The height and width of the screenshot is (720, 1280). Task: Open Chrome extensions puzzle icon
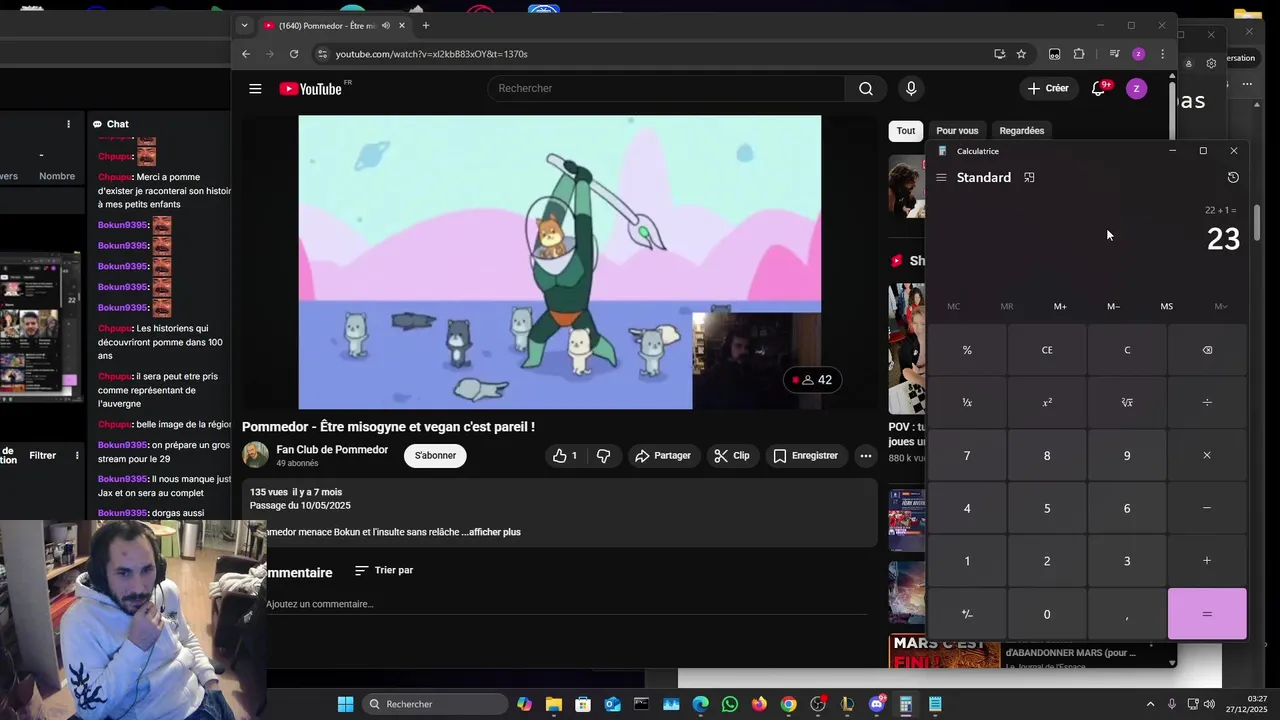1079,54
